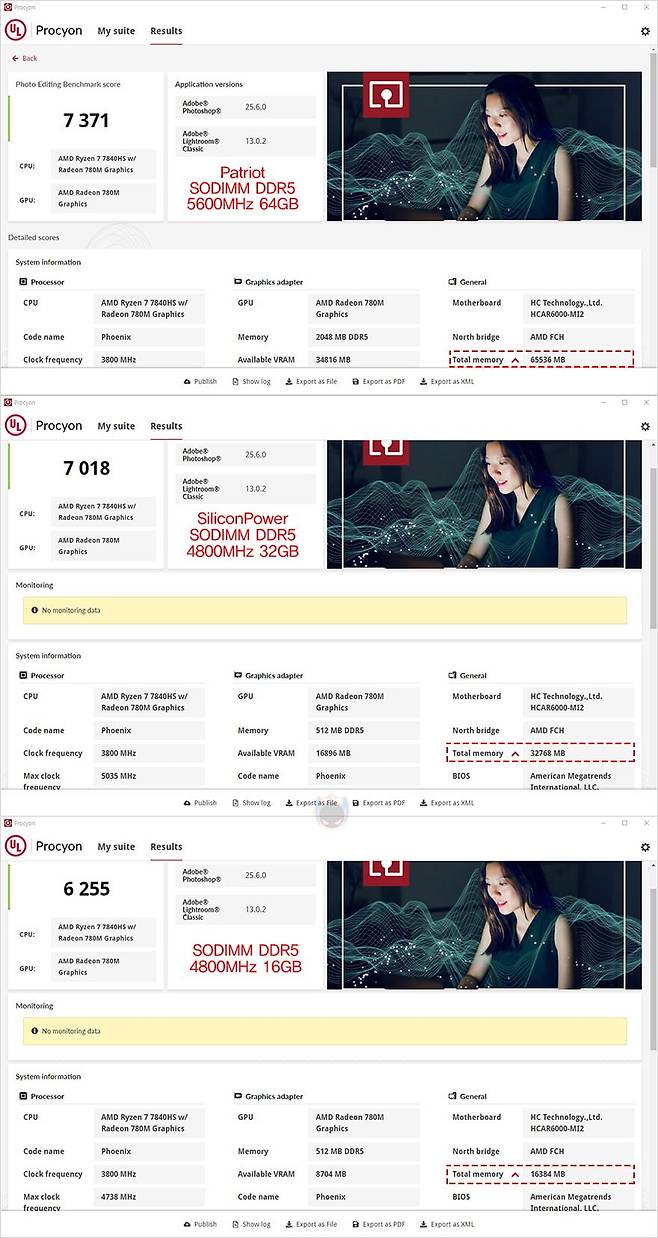Click the Total memory value 16384 MB
658x1238 pixels.
[547, 1174]
